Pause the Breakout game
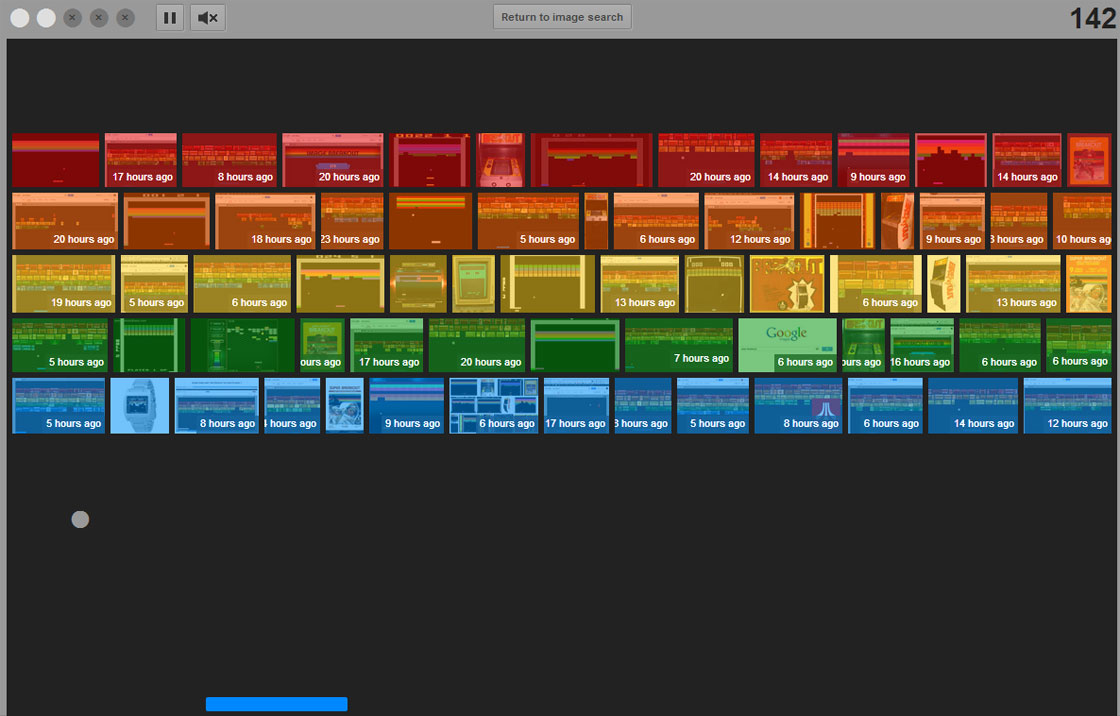The image size is (1120, 716). point(170,17)
